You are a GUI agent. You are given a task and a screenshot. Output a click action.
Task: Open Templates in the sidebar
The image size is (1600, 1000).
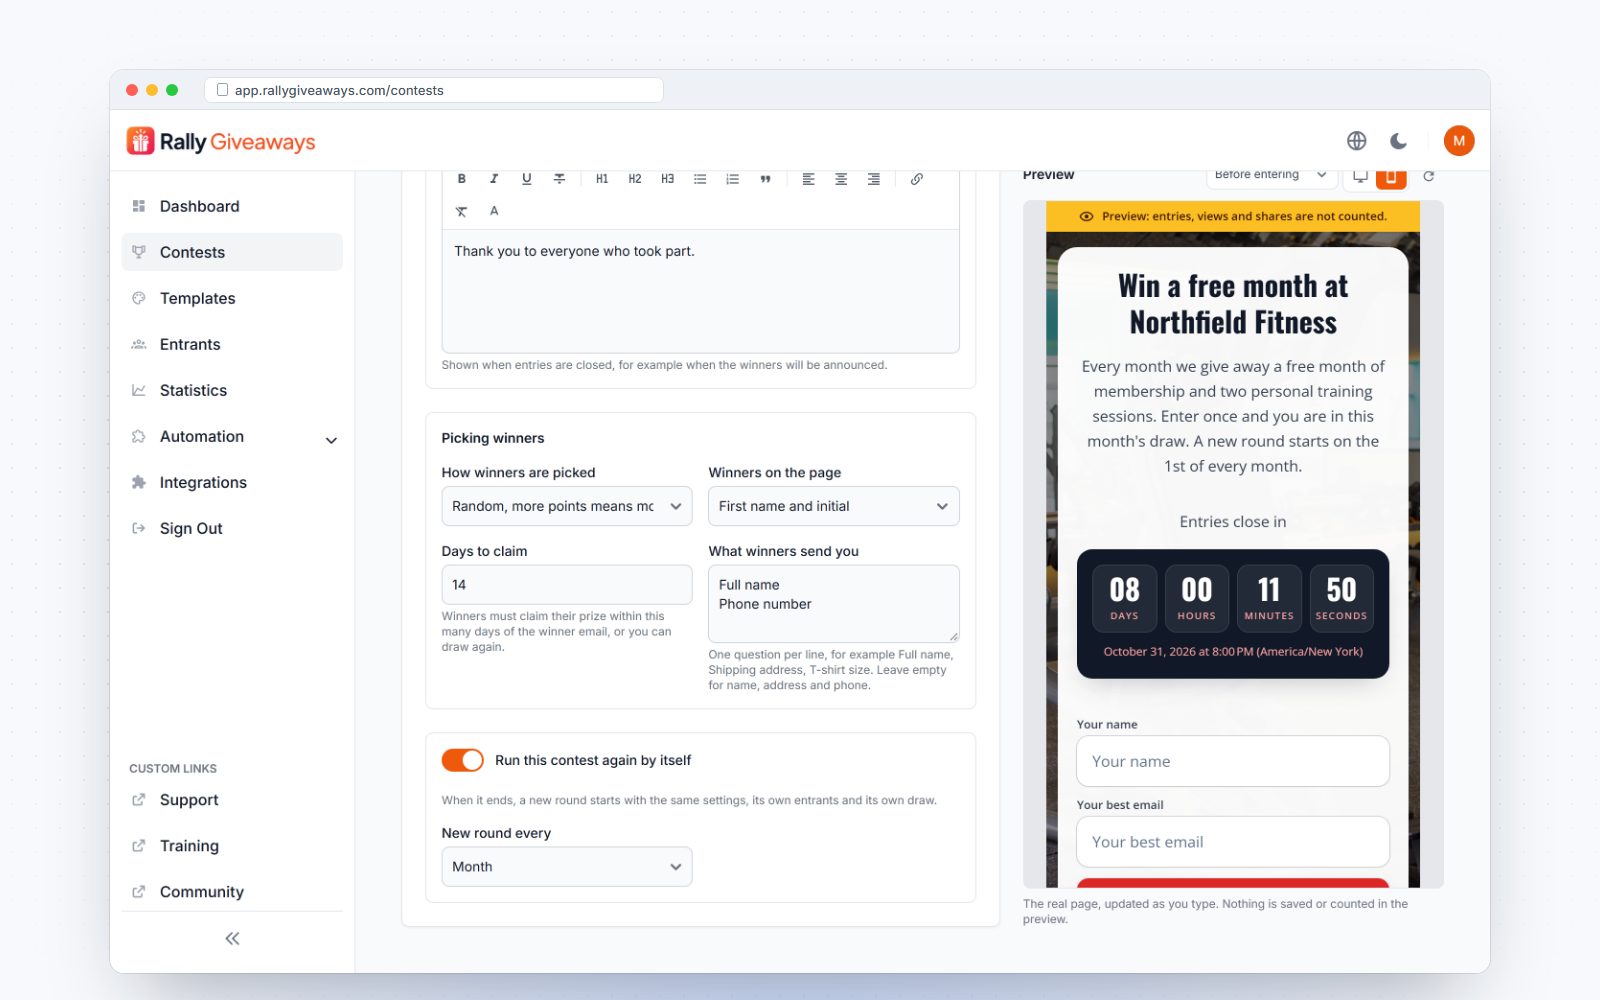(232, 298)
